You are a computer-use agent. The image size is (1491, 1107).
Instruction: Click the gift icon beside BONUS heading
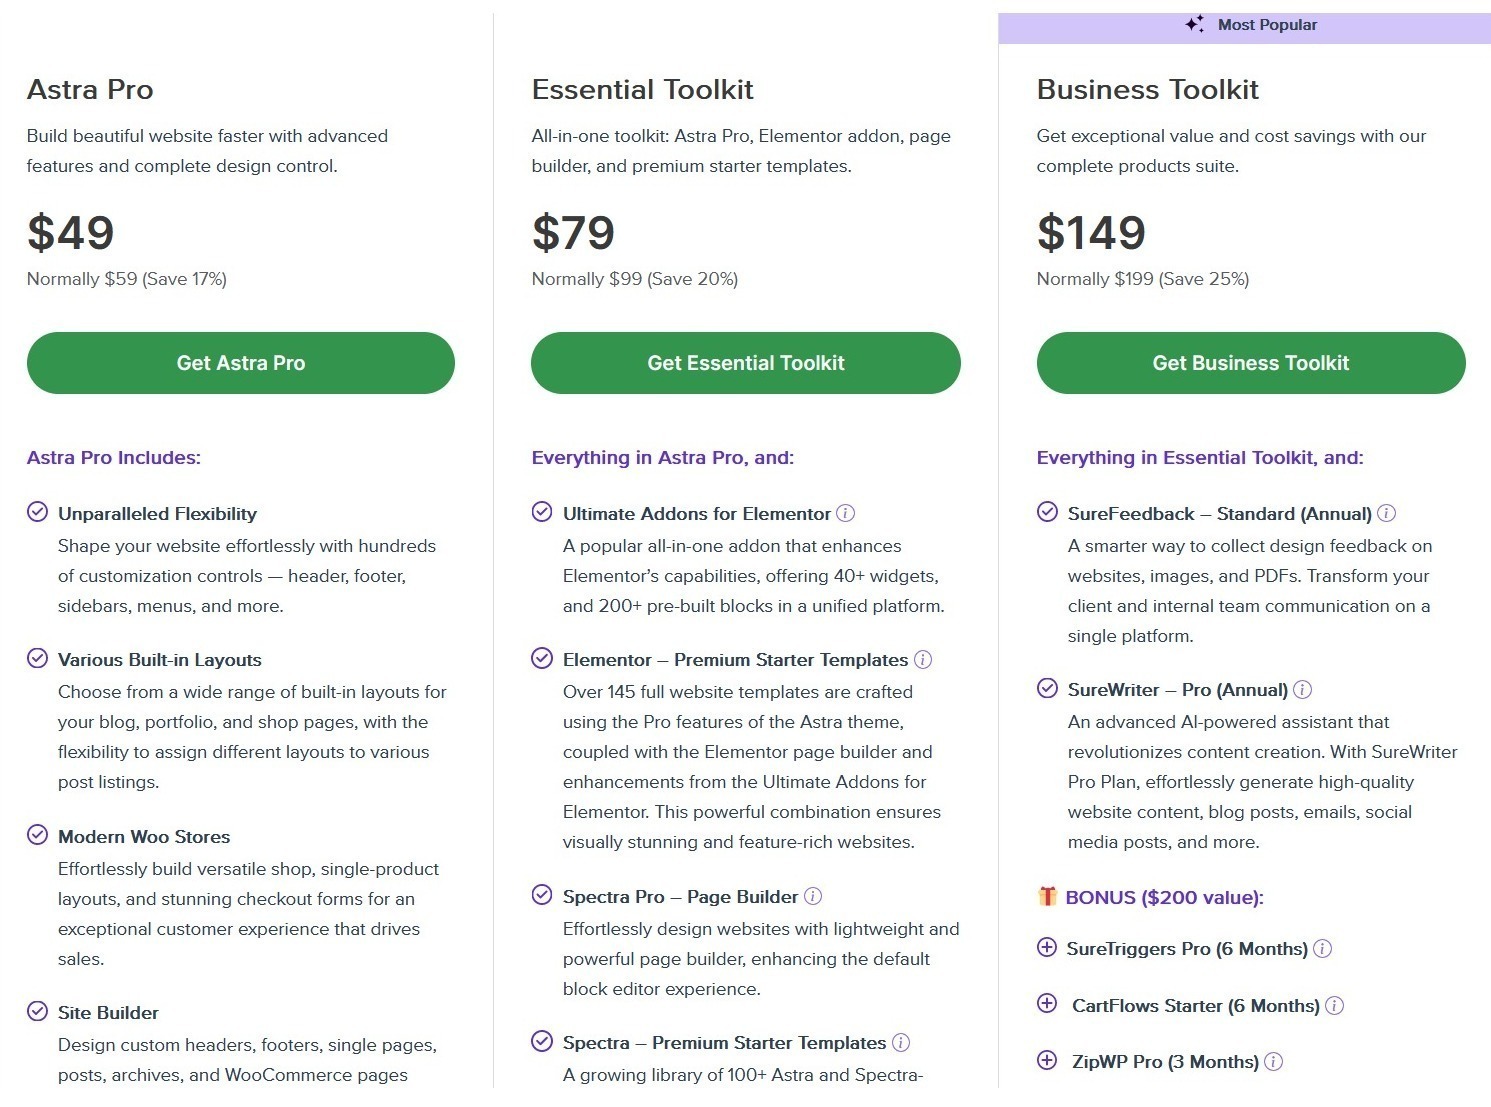coord(1047,896)
